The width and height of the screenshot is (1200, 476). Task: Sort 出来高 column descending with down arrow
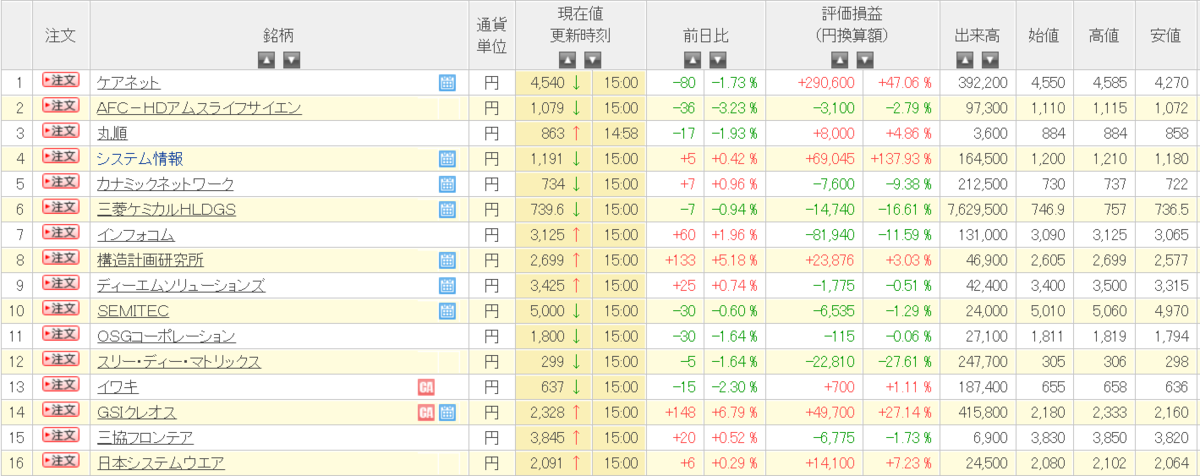(x=990, y=60)
